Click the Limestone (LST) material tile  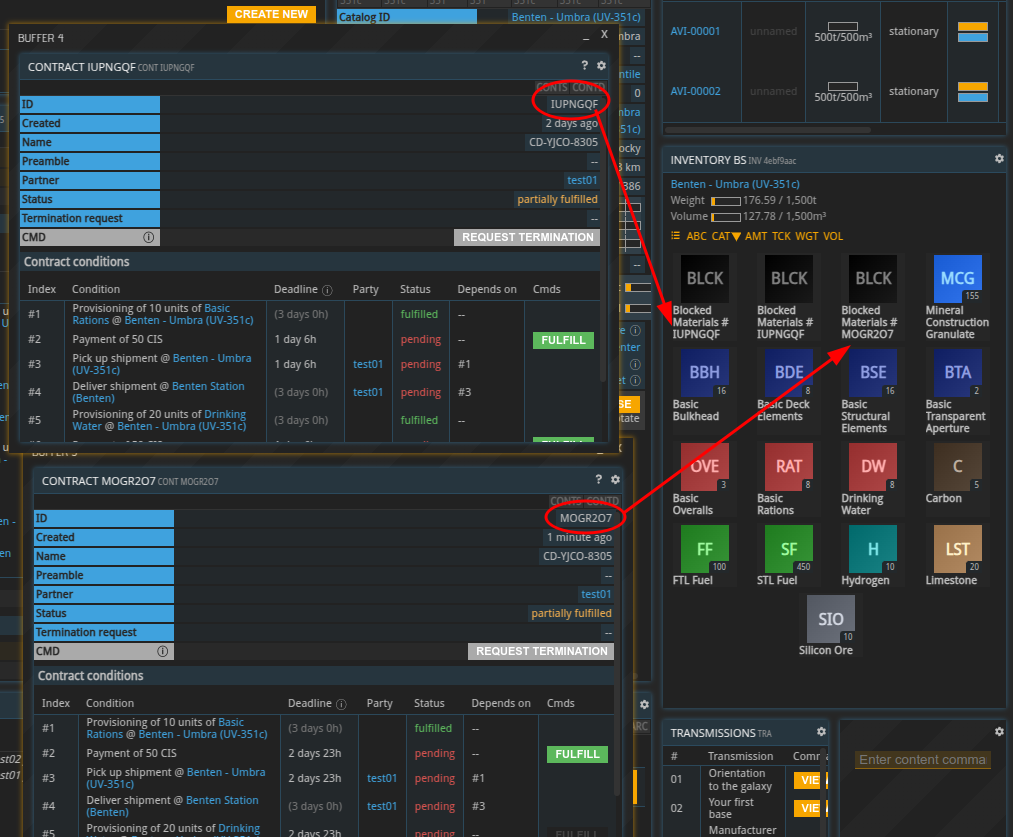(957, 549)
